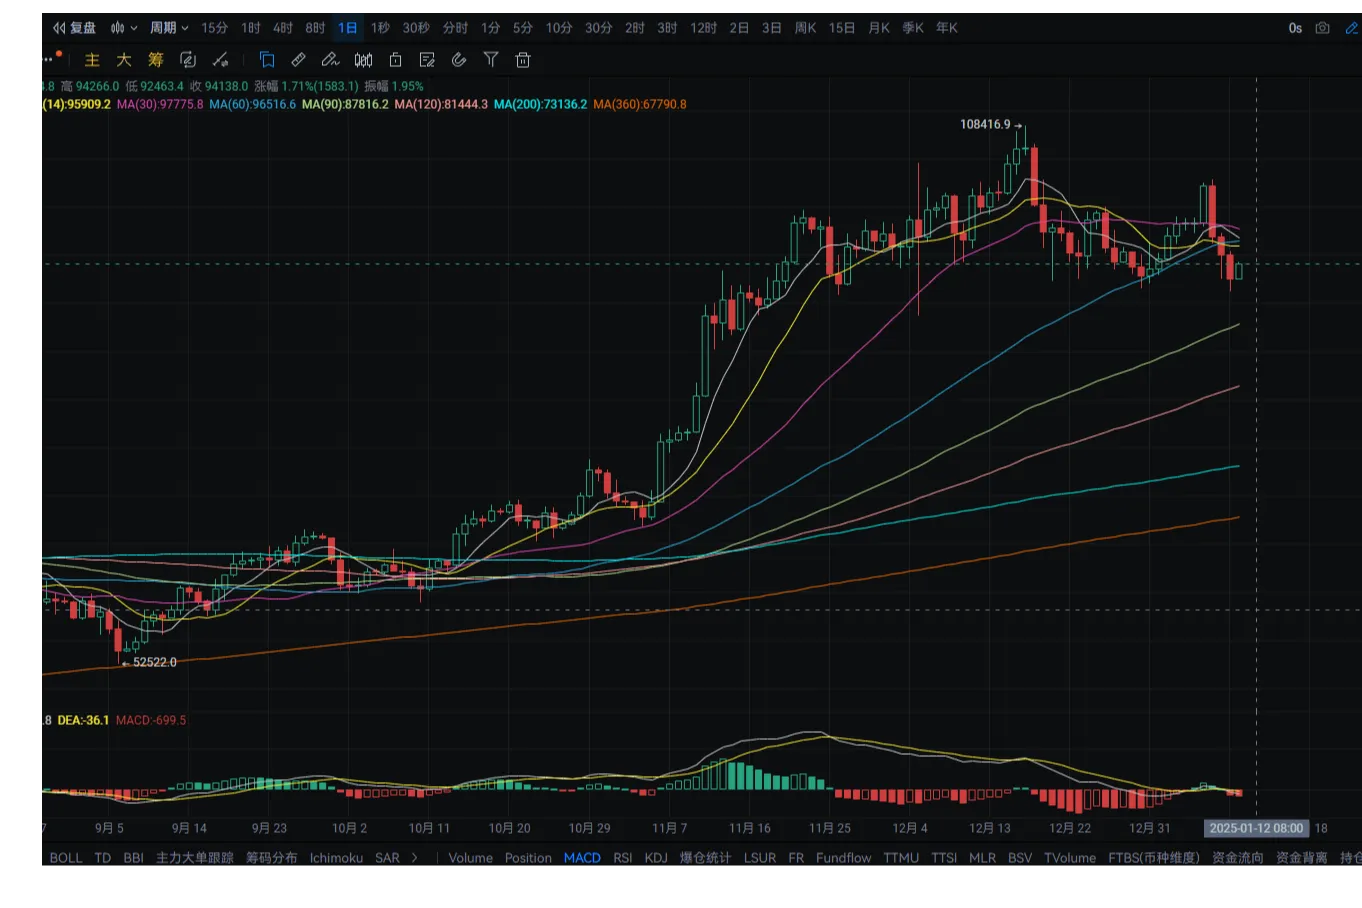The image size is (1362, 908).
Task: Switch to the 30秒 timeframe
Action: pos(416,28)
